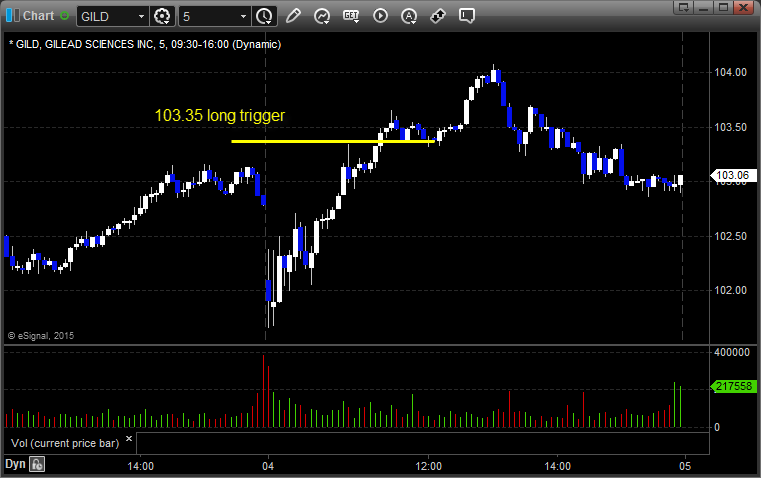Click the 102.50 price axis label

[x=730, y=236]
